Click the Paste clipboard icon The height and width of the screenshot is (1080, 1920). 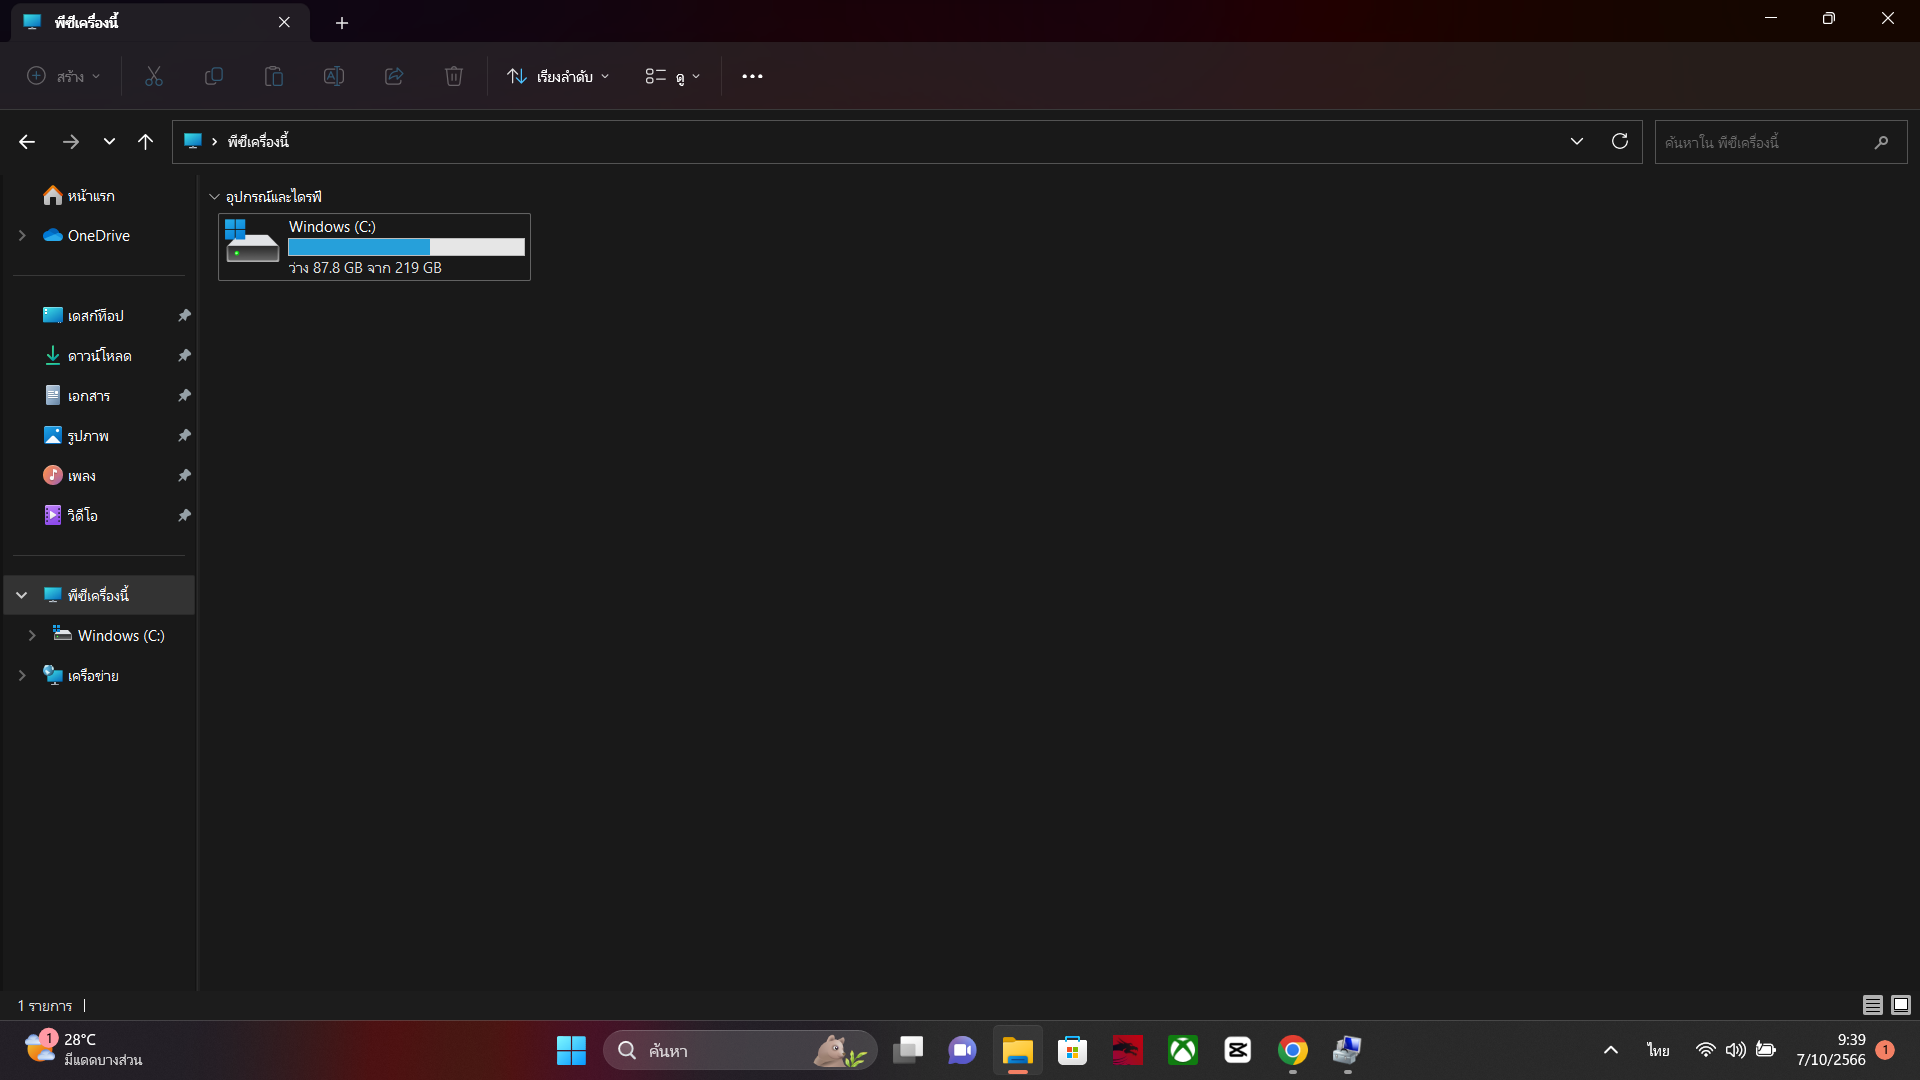tap(273, 77)
